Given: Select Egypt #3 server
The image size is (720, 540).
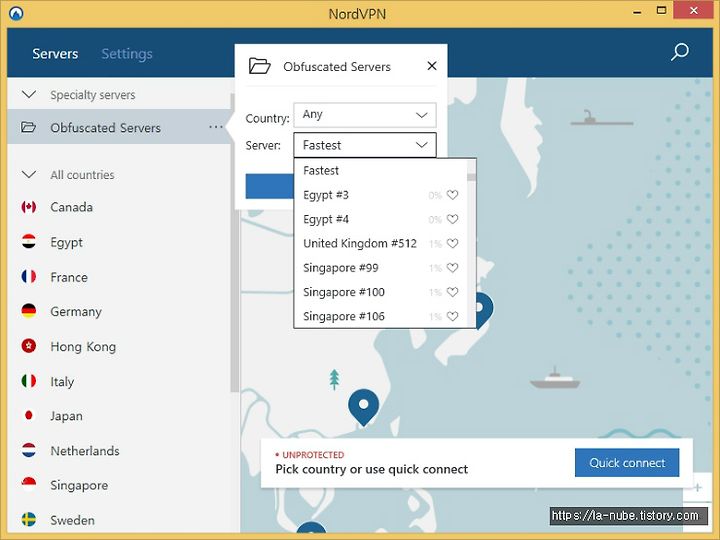Looking at the screenshot, I should tap(380, 195).
